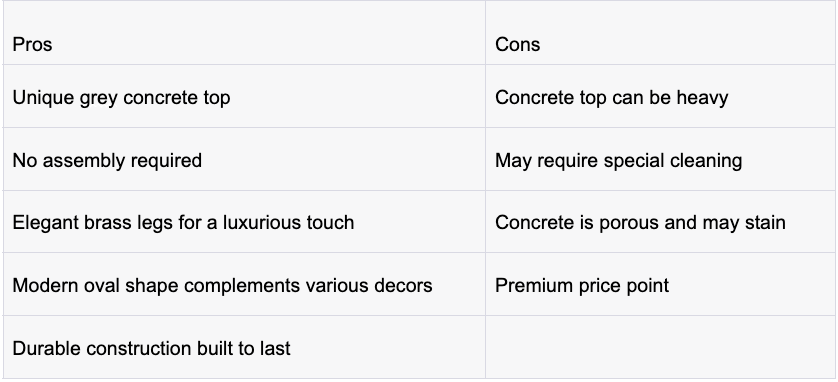This screenshot has height=382, width=838.
Task: Click the 'Modern oval shape complements' cell
Action: [244, 284]
